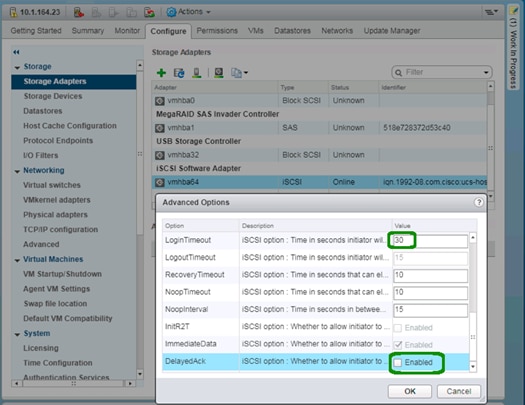Open I/O Filters in sidebar
This screenshot has width=525, height=405.
[x=41, y=156]
